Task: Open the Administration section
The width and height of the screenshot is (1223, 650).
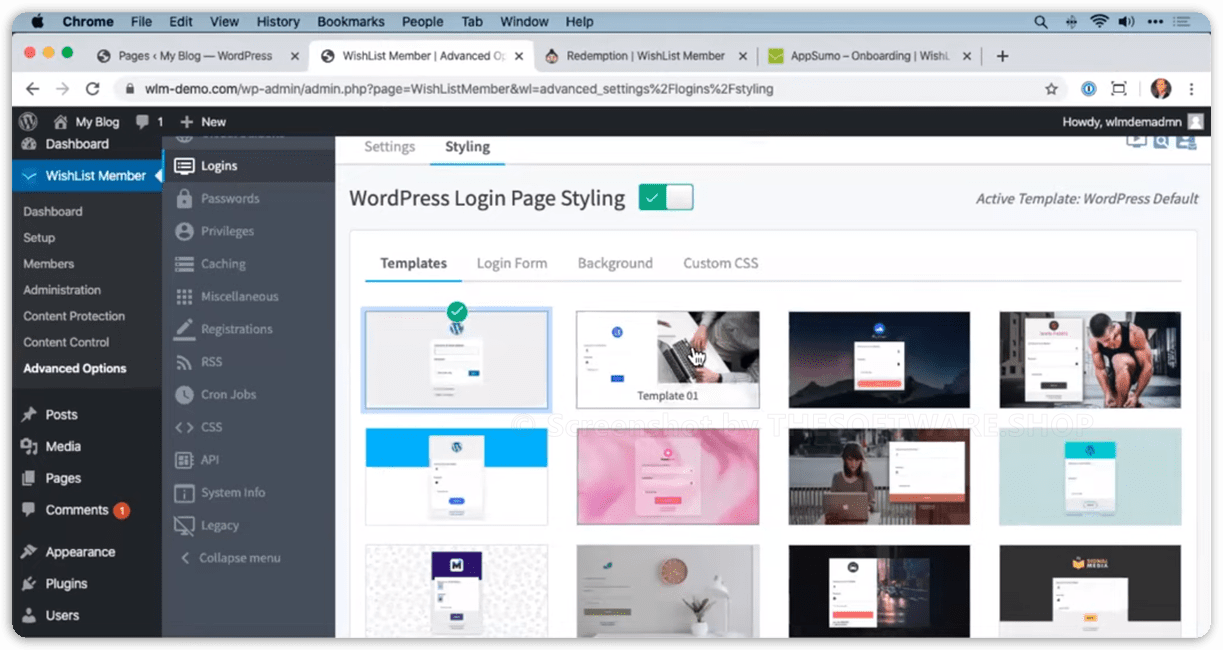Action: (x=62, y=290)
